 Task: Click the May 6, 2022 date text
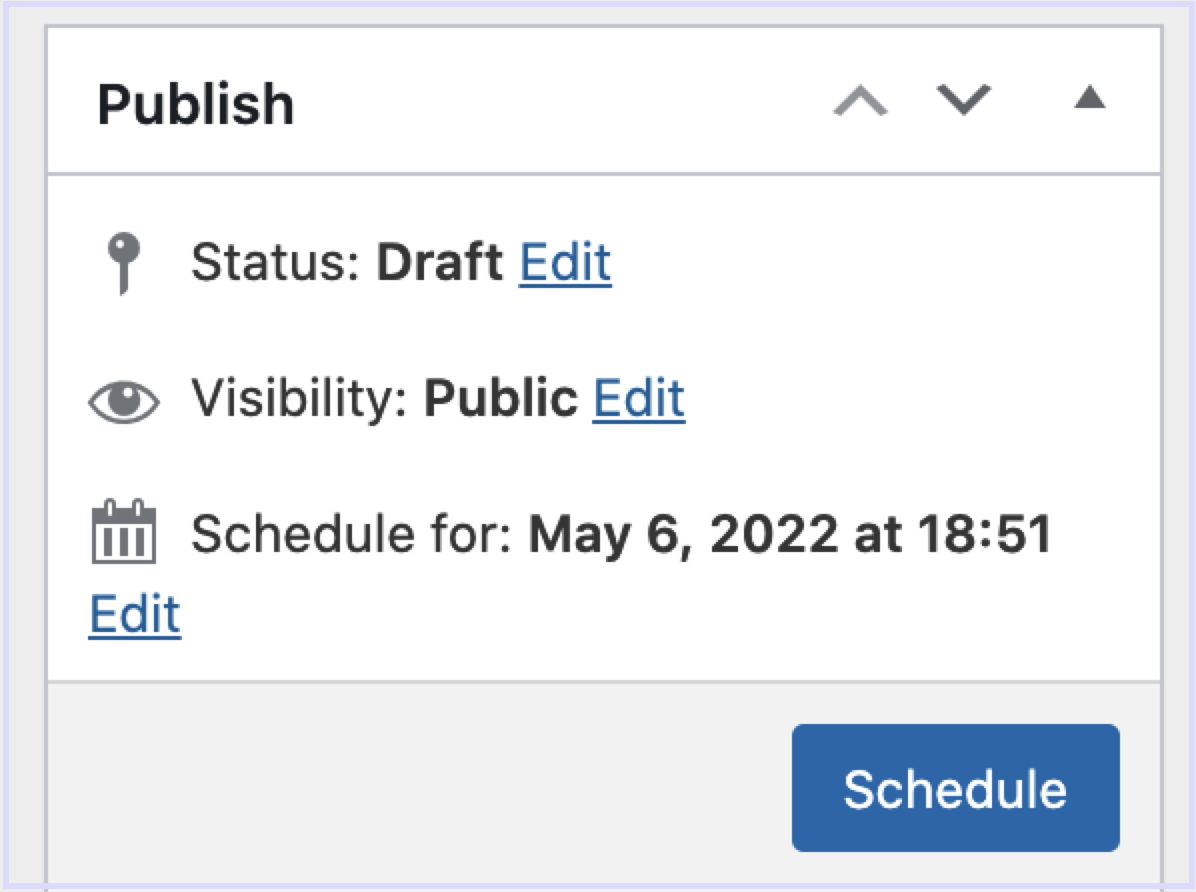pos(683,533)
